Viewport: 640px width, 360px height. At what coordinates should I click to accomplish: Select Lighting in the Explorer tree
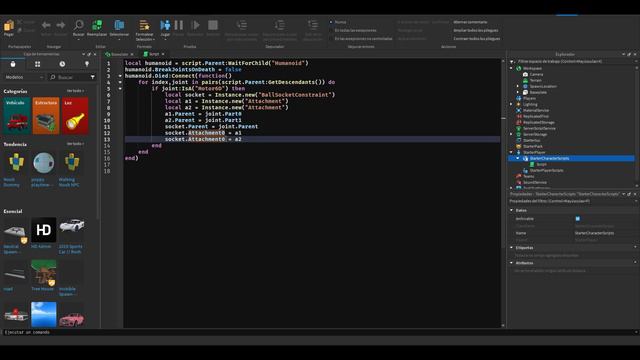(x=527, y=104)
